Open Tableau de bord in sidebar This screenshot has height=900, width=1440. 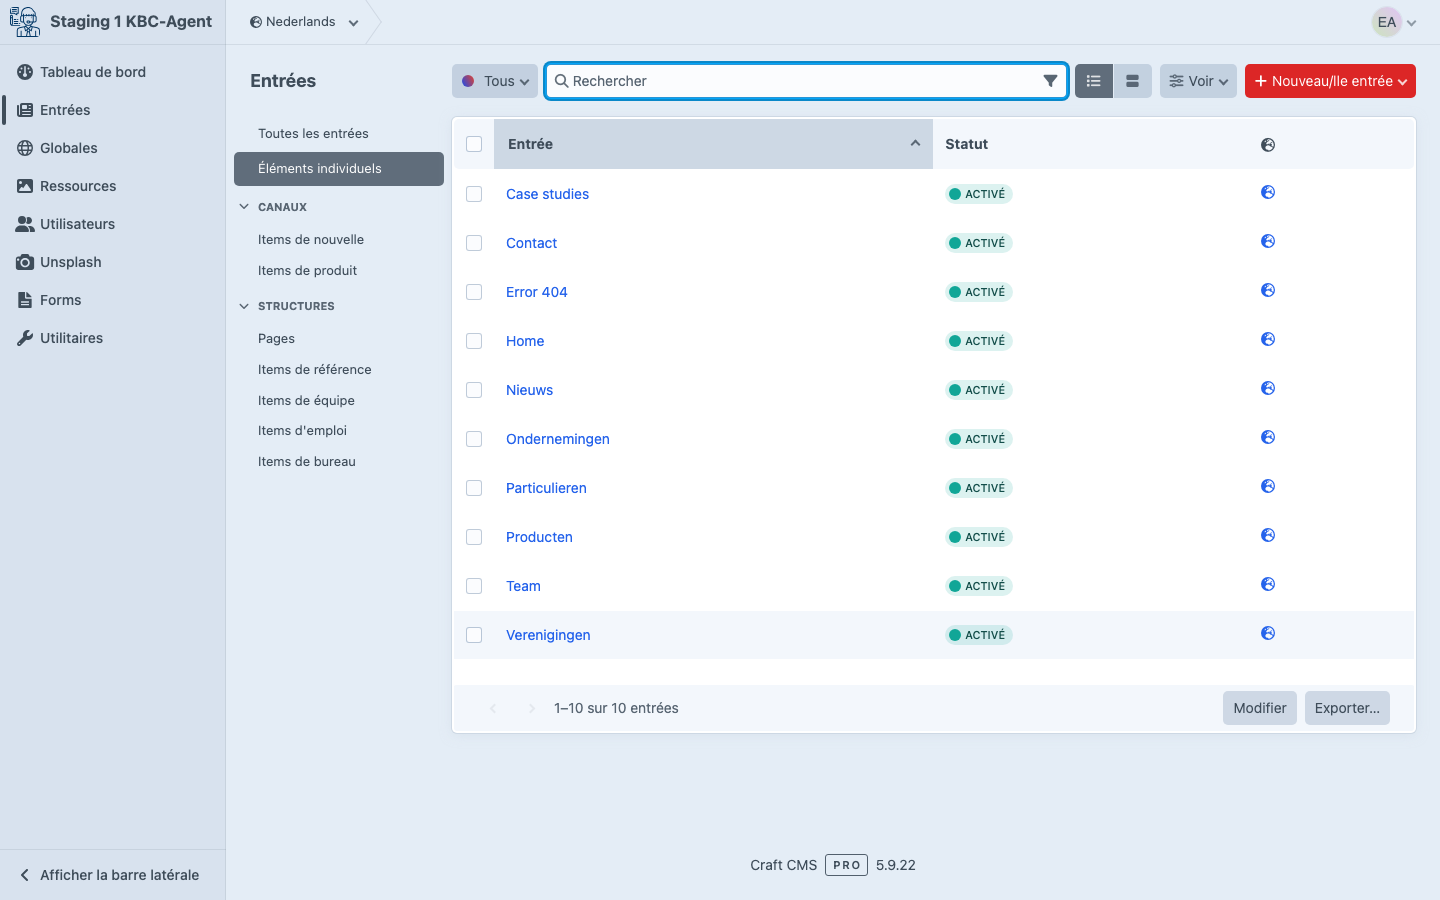point(112,72)
